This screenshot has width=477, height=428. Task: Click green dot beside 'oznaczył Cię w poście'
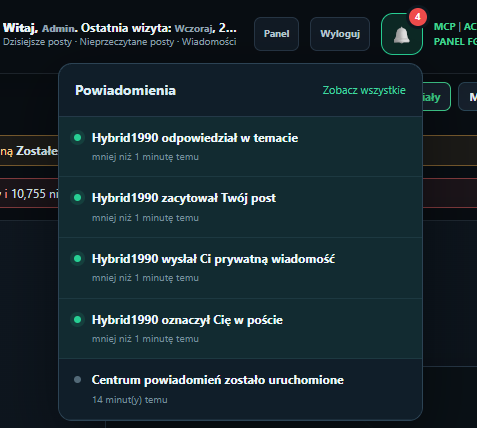click(78, 320)
